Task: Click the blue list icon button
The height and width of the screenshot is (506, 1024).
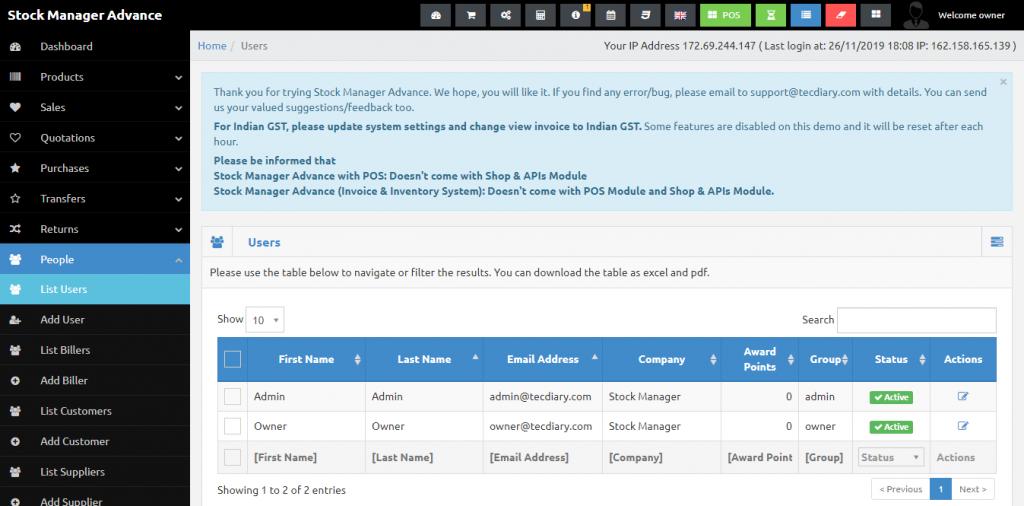Action: point(806,16)
